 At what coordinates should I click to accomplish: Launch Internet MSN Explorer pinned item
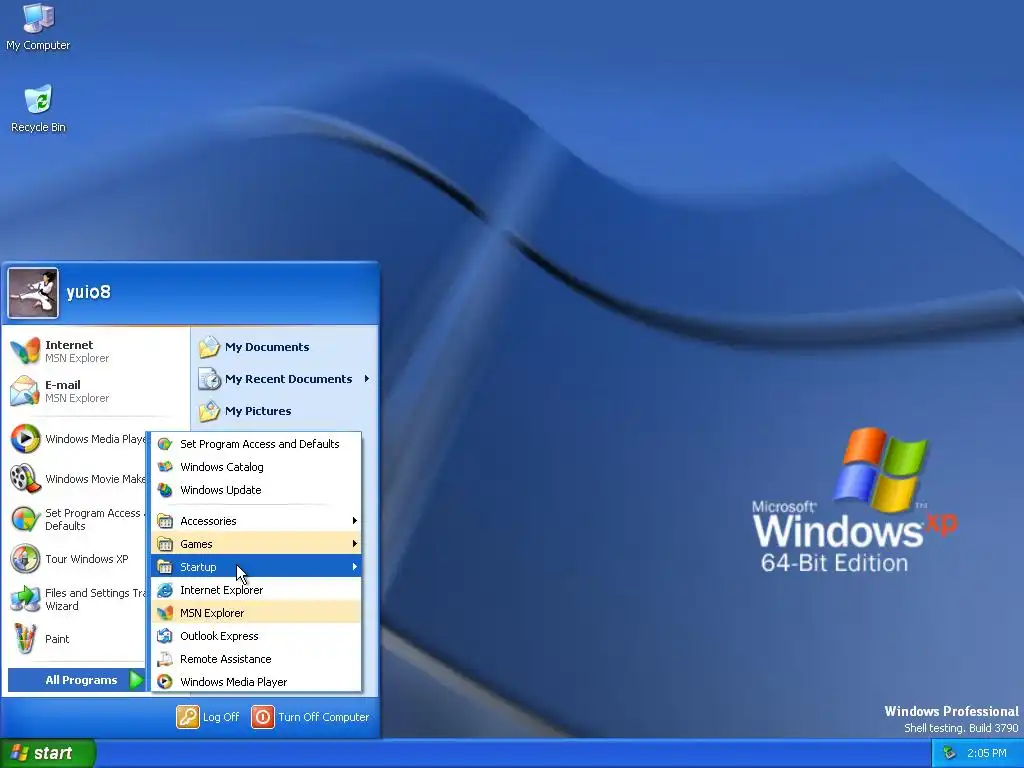97,351
